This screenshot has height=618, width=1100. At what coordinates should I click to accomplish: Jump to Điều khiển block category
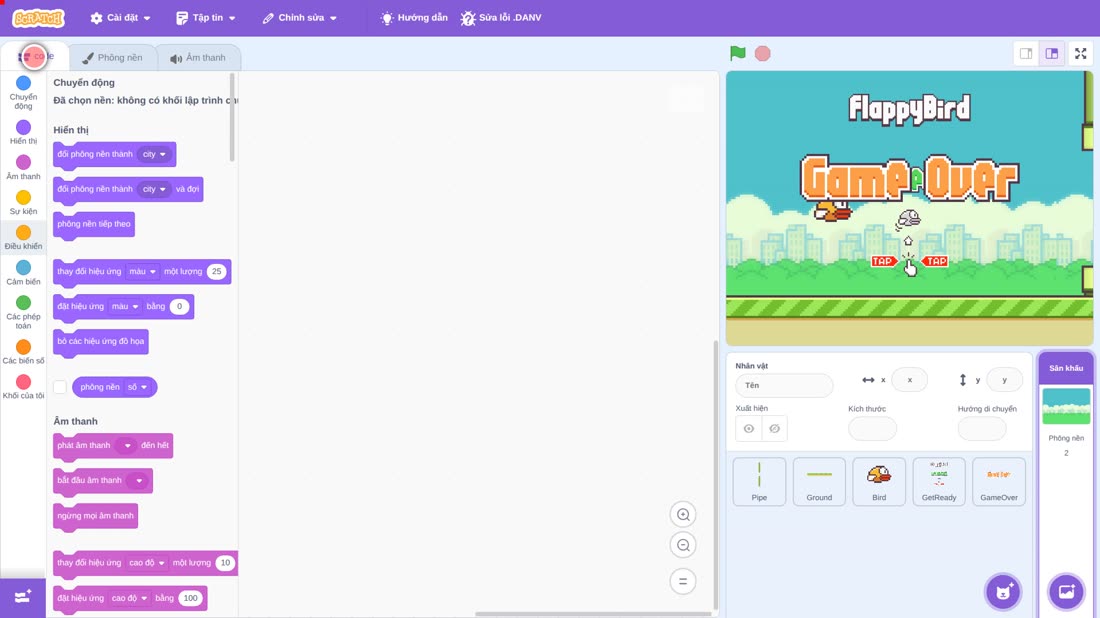[23, 238]
